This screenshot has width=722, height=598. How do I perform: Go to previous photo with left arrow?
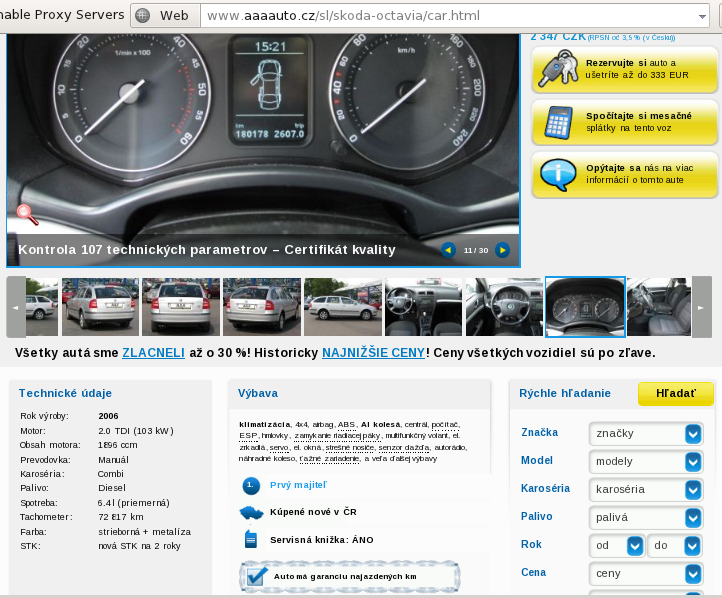pos(448,250)
